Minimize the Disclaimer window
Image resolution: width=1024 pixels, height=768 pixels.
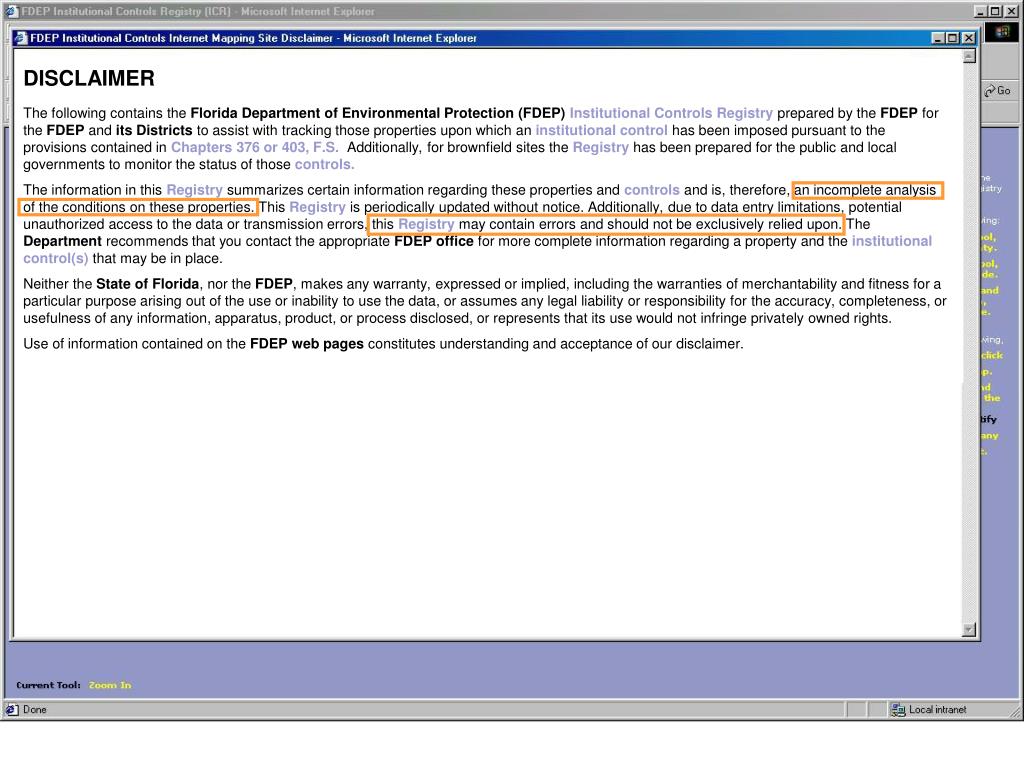(x=938, y=38)
